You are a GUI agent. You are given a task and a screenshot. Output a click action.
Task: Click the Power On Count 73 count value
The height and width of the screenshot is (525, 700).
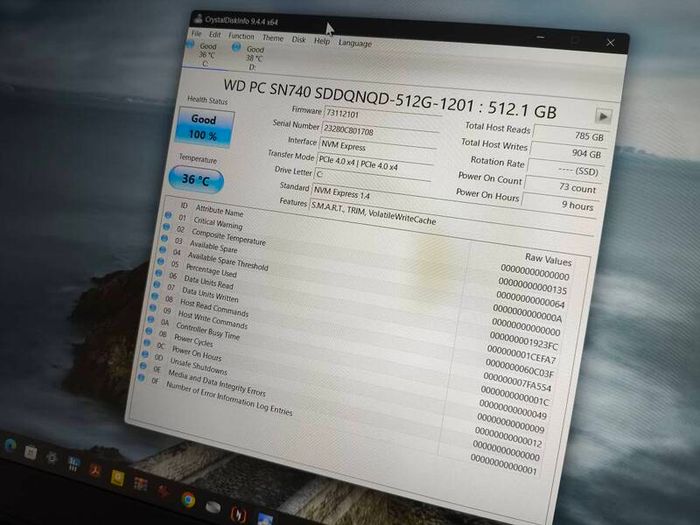point(562,187)
